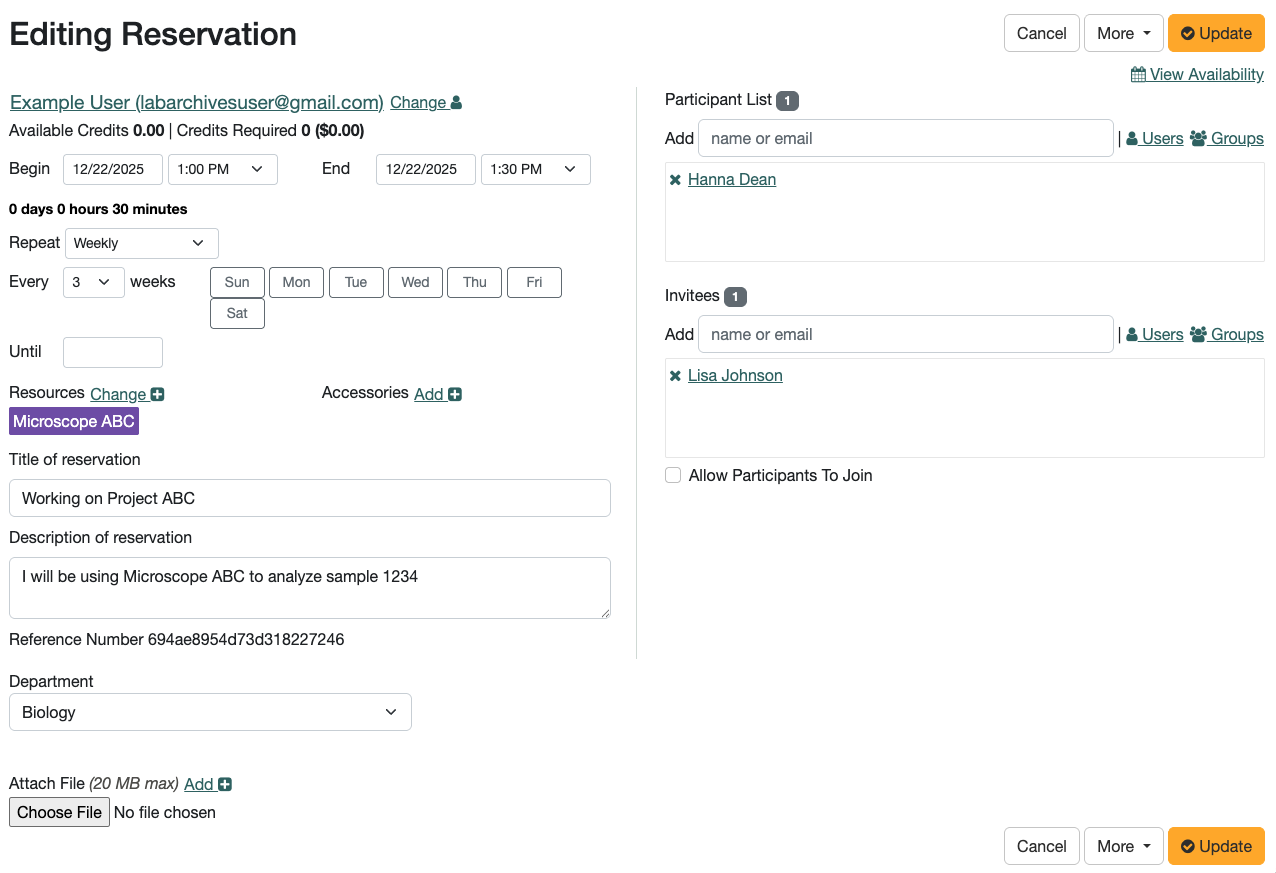The height and width of the screenshot is (873, 1276).
Task: Click the Title of reservation text field
Action: pos(309,498)
